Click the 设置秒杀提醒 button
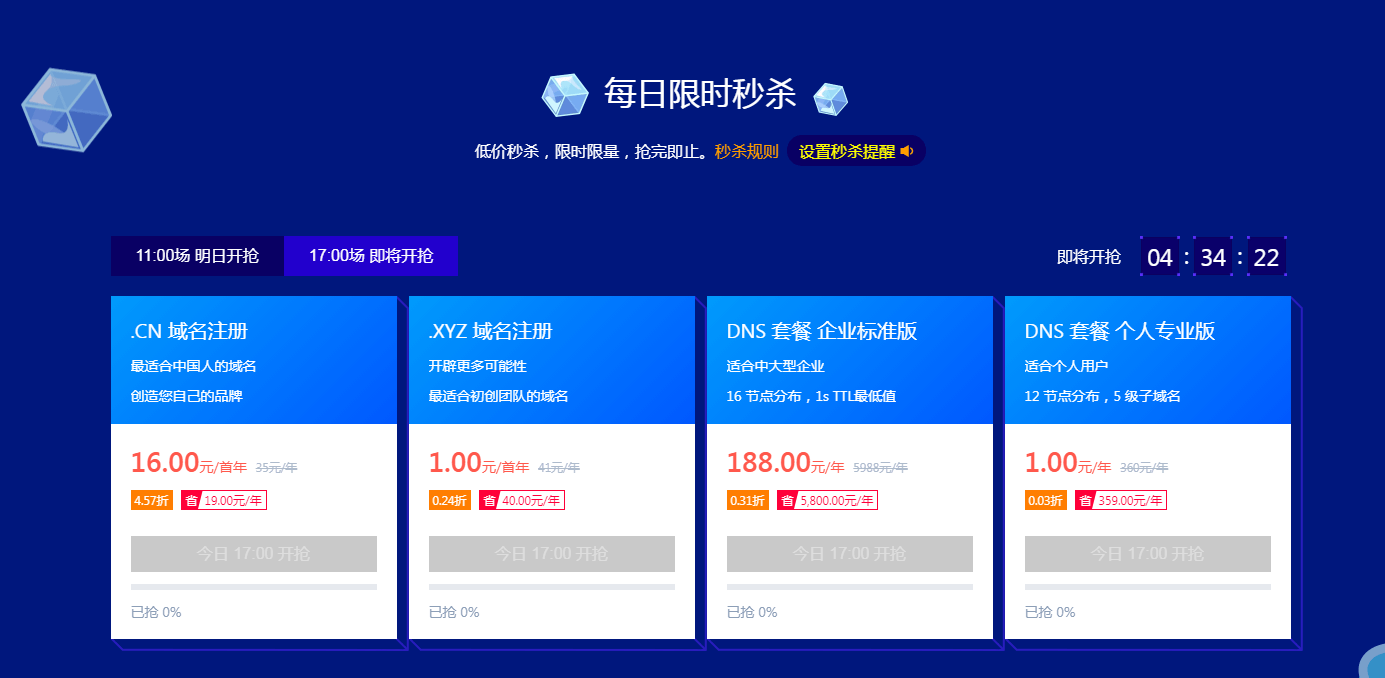This screenshot has height=678, width=1385. coord(856,151)
